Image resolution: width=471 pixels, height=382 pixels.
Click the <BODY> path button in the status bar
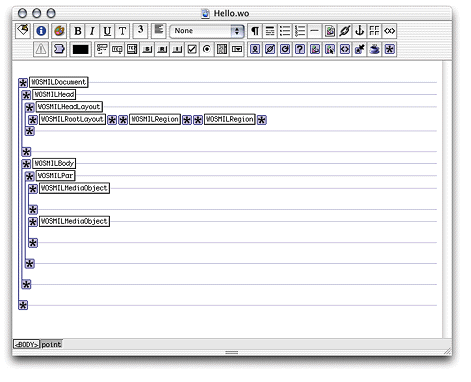click(26, 344)
